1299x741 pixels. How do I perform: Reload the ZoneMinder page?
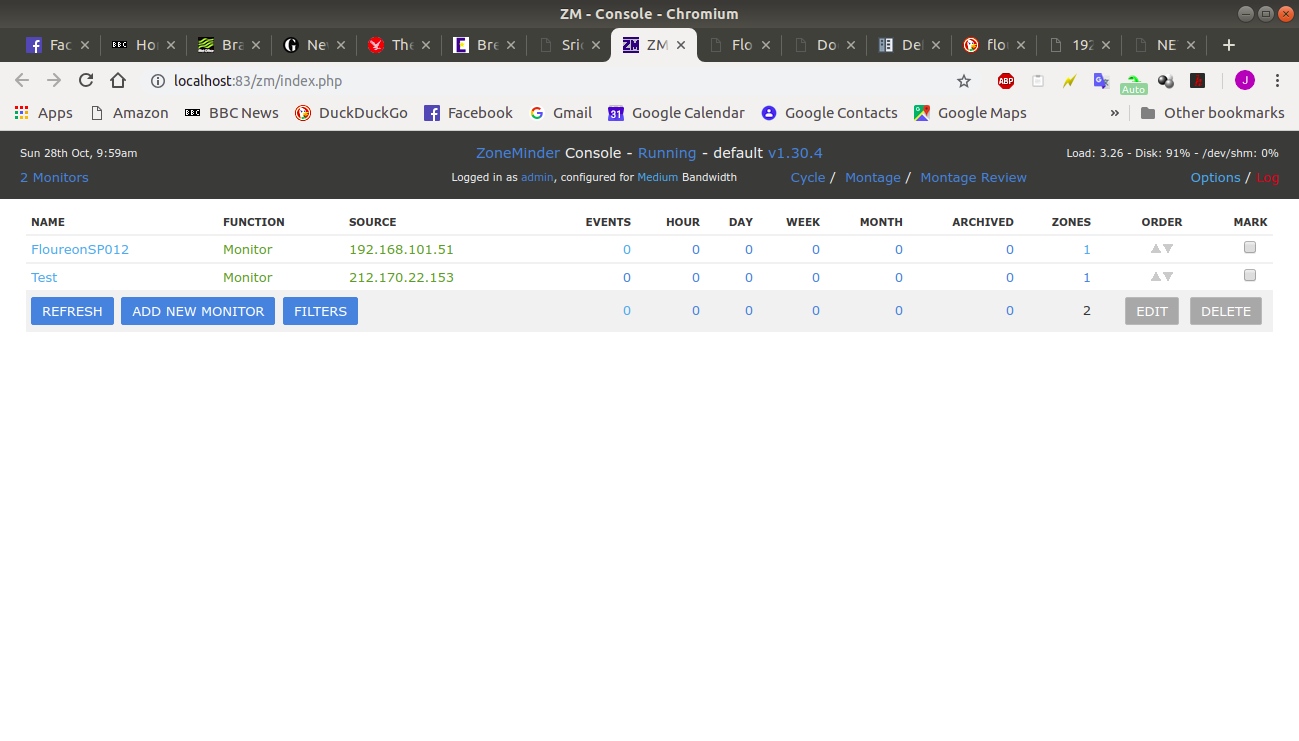[x=86, y=81]
